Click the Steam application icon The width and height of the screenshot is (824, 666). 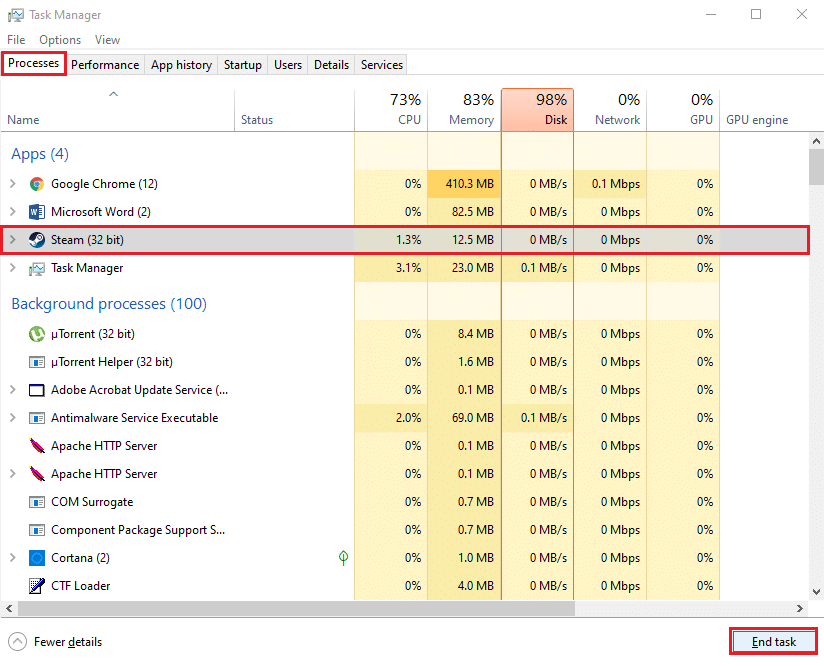coord(37,240)
